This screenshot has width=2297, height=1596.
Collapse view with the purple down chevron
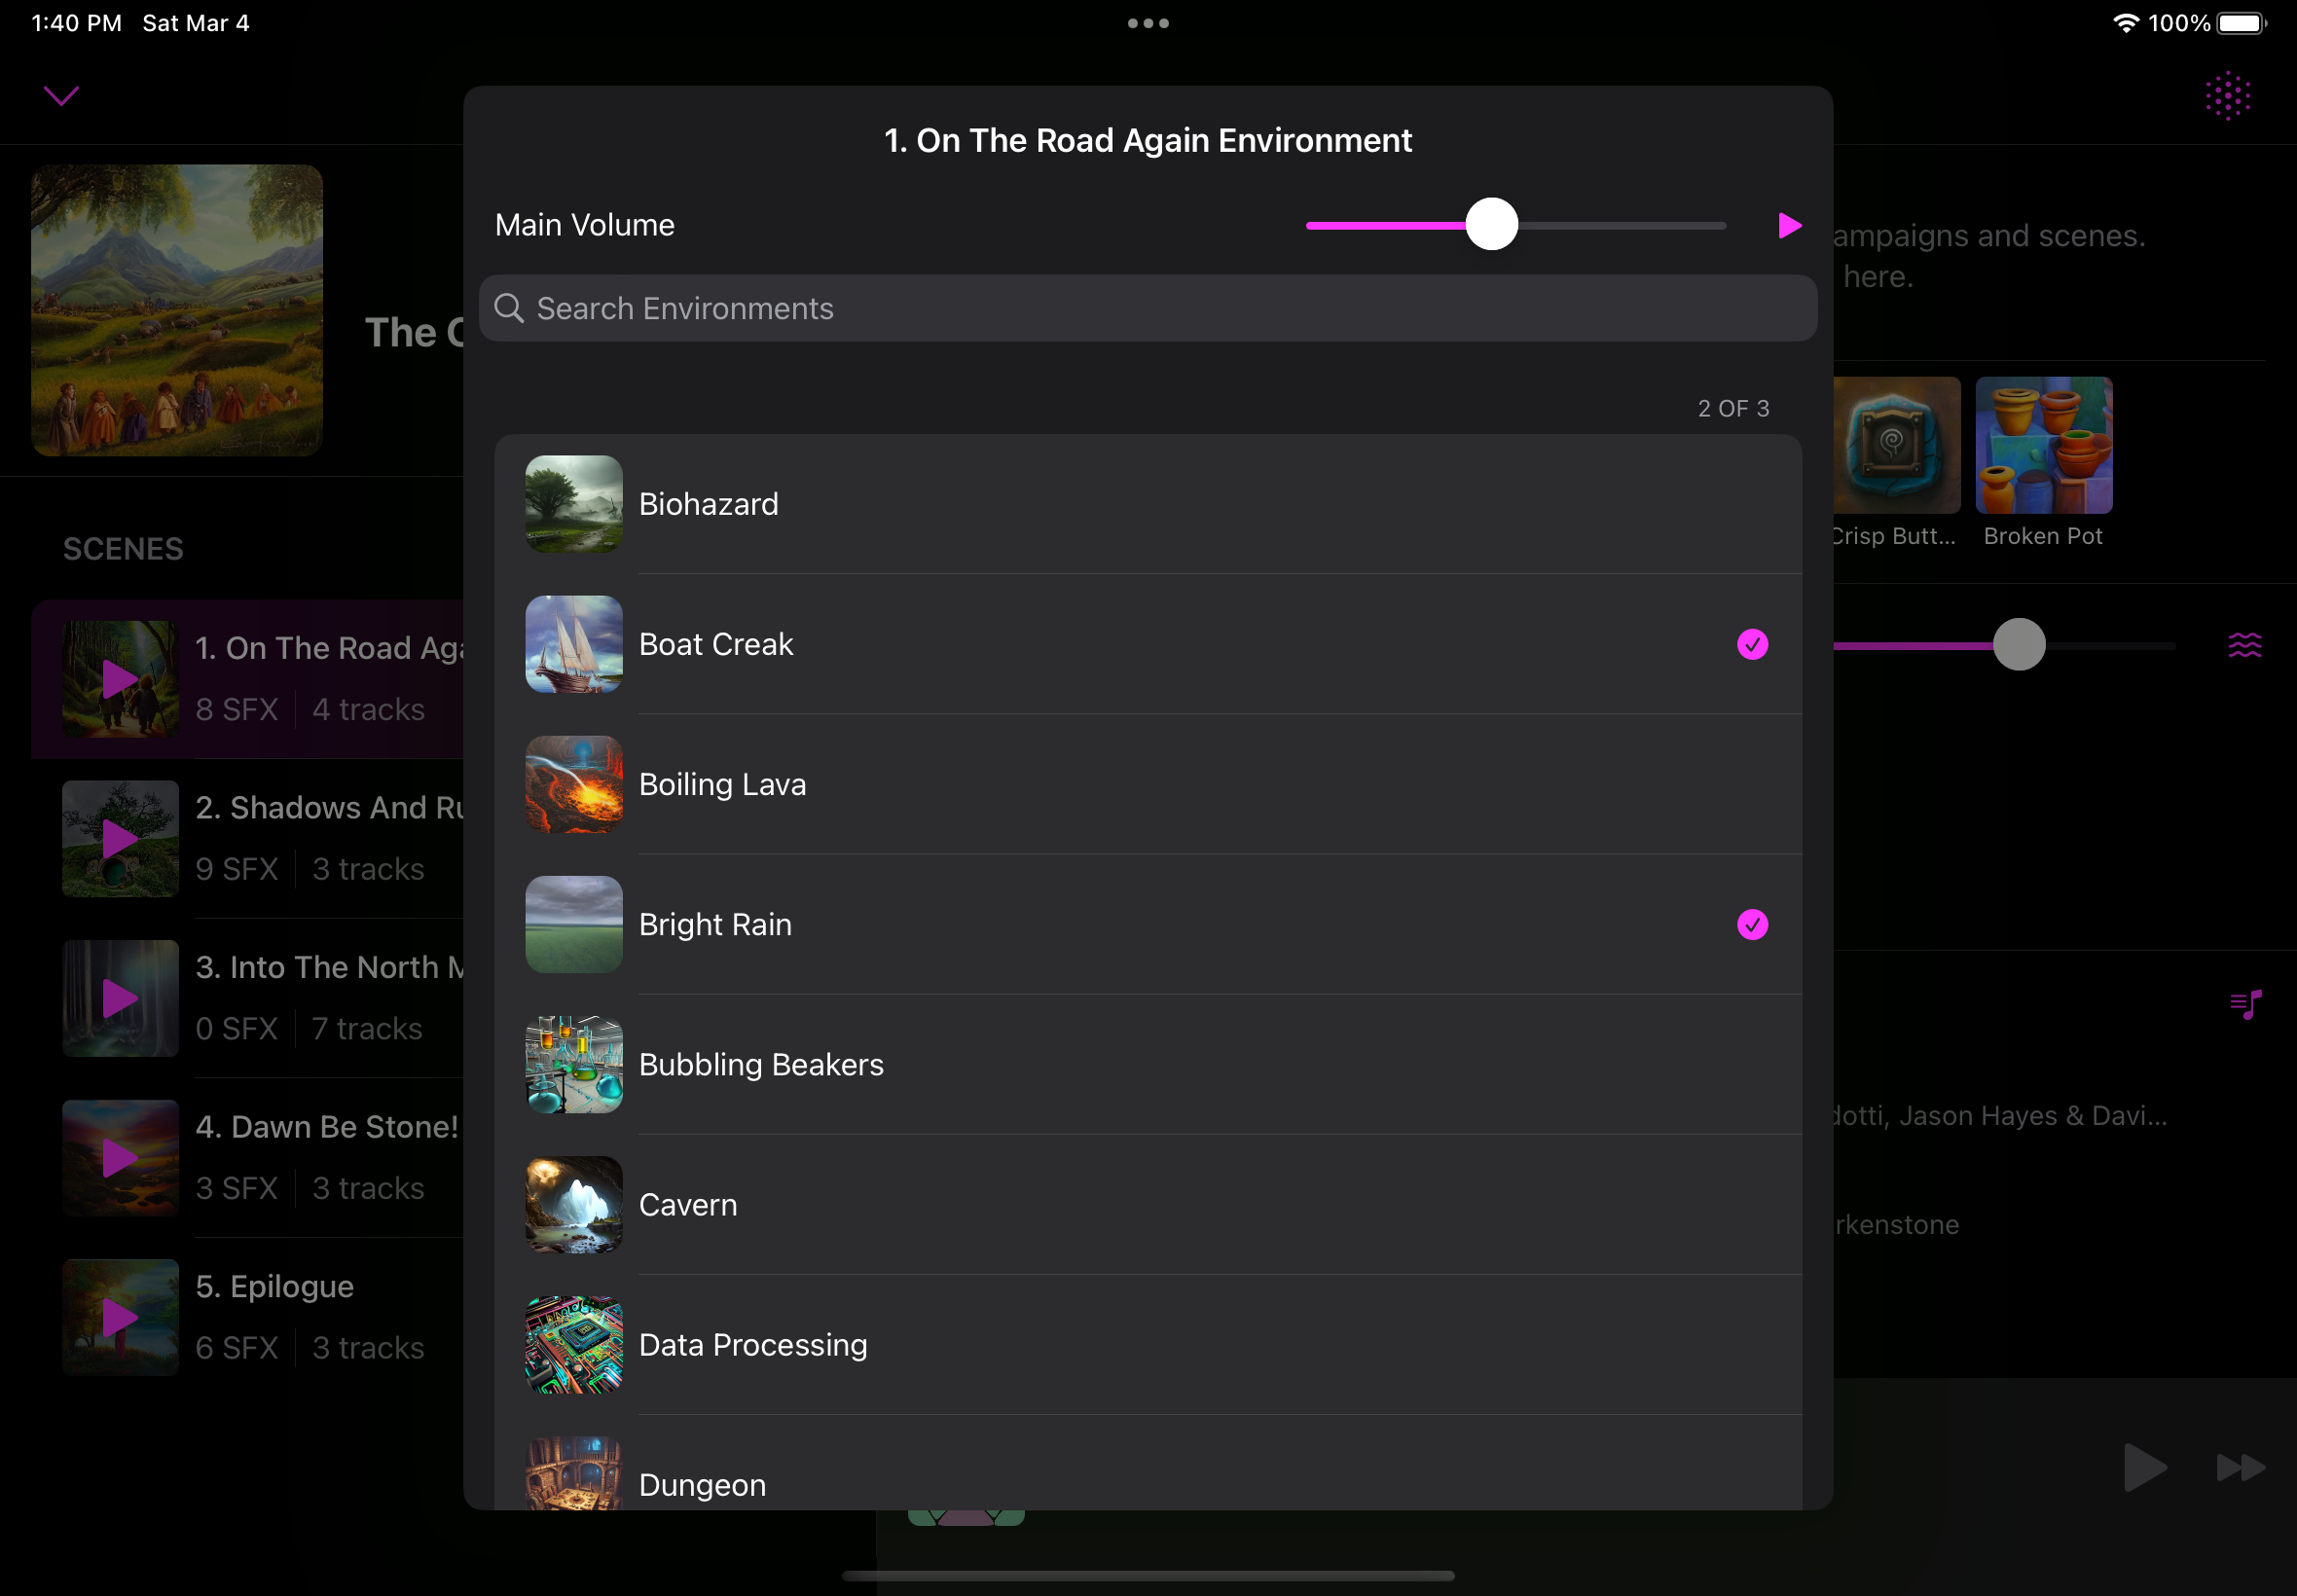click(61, 96)
